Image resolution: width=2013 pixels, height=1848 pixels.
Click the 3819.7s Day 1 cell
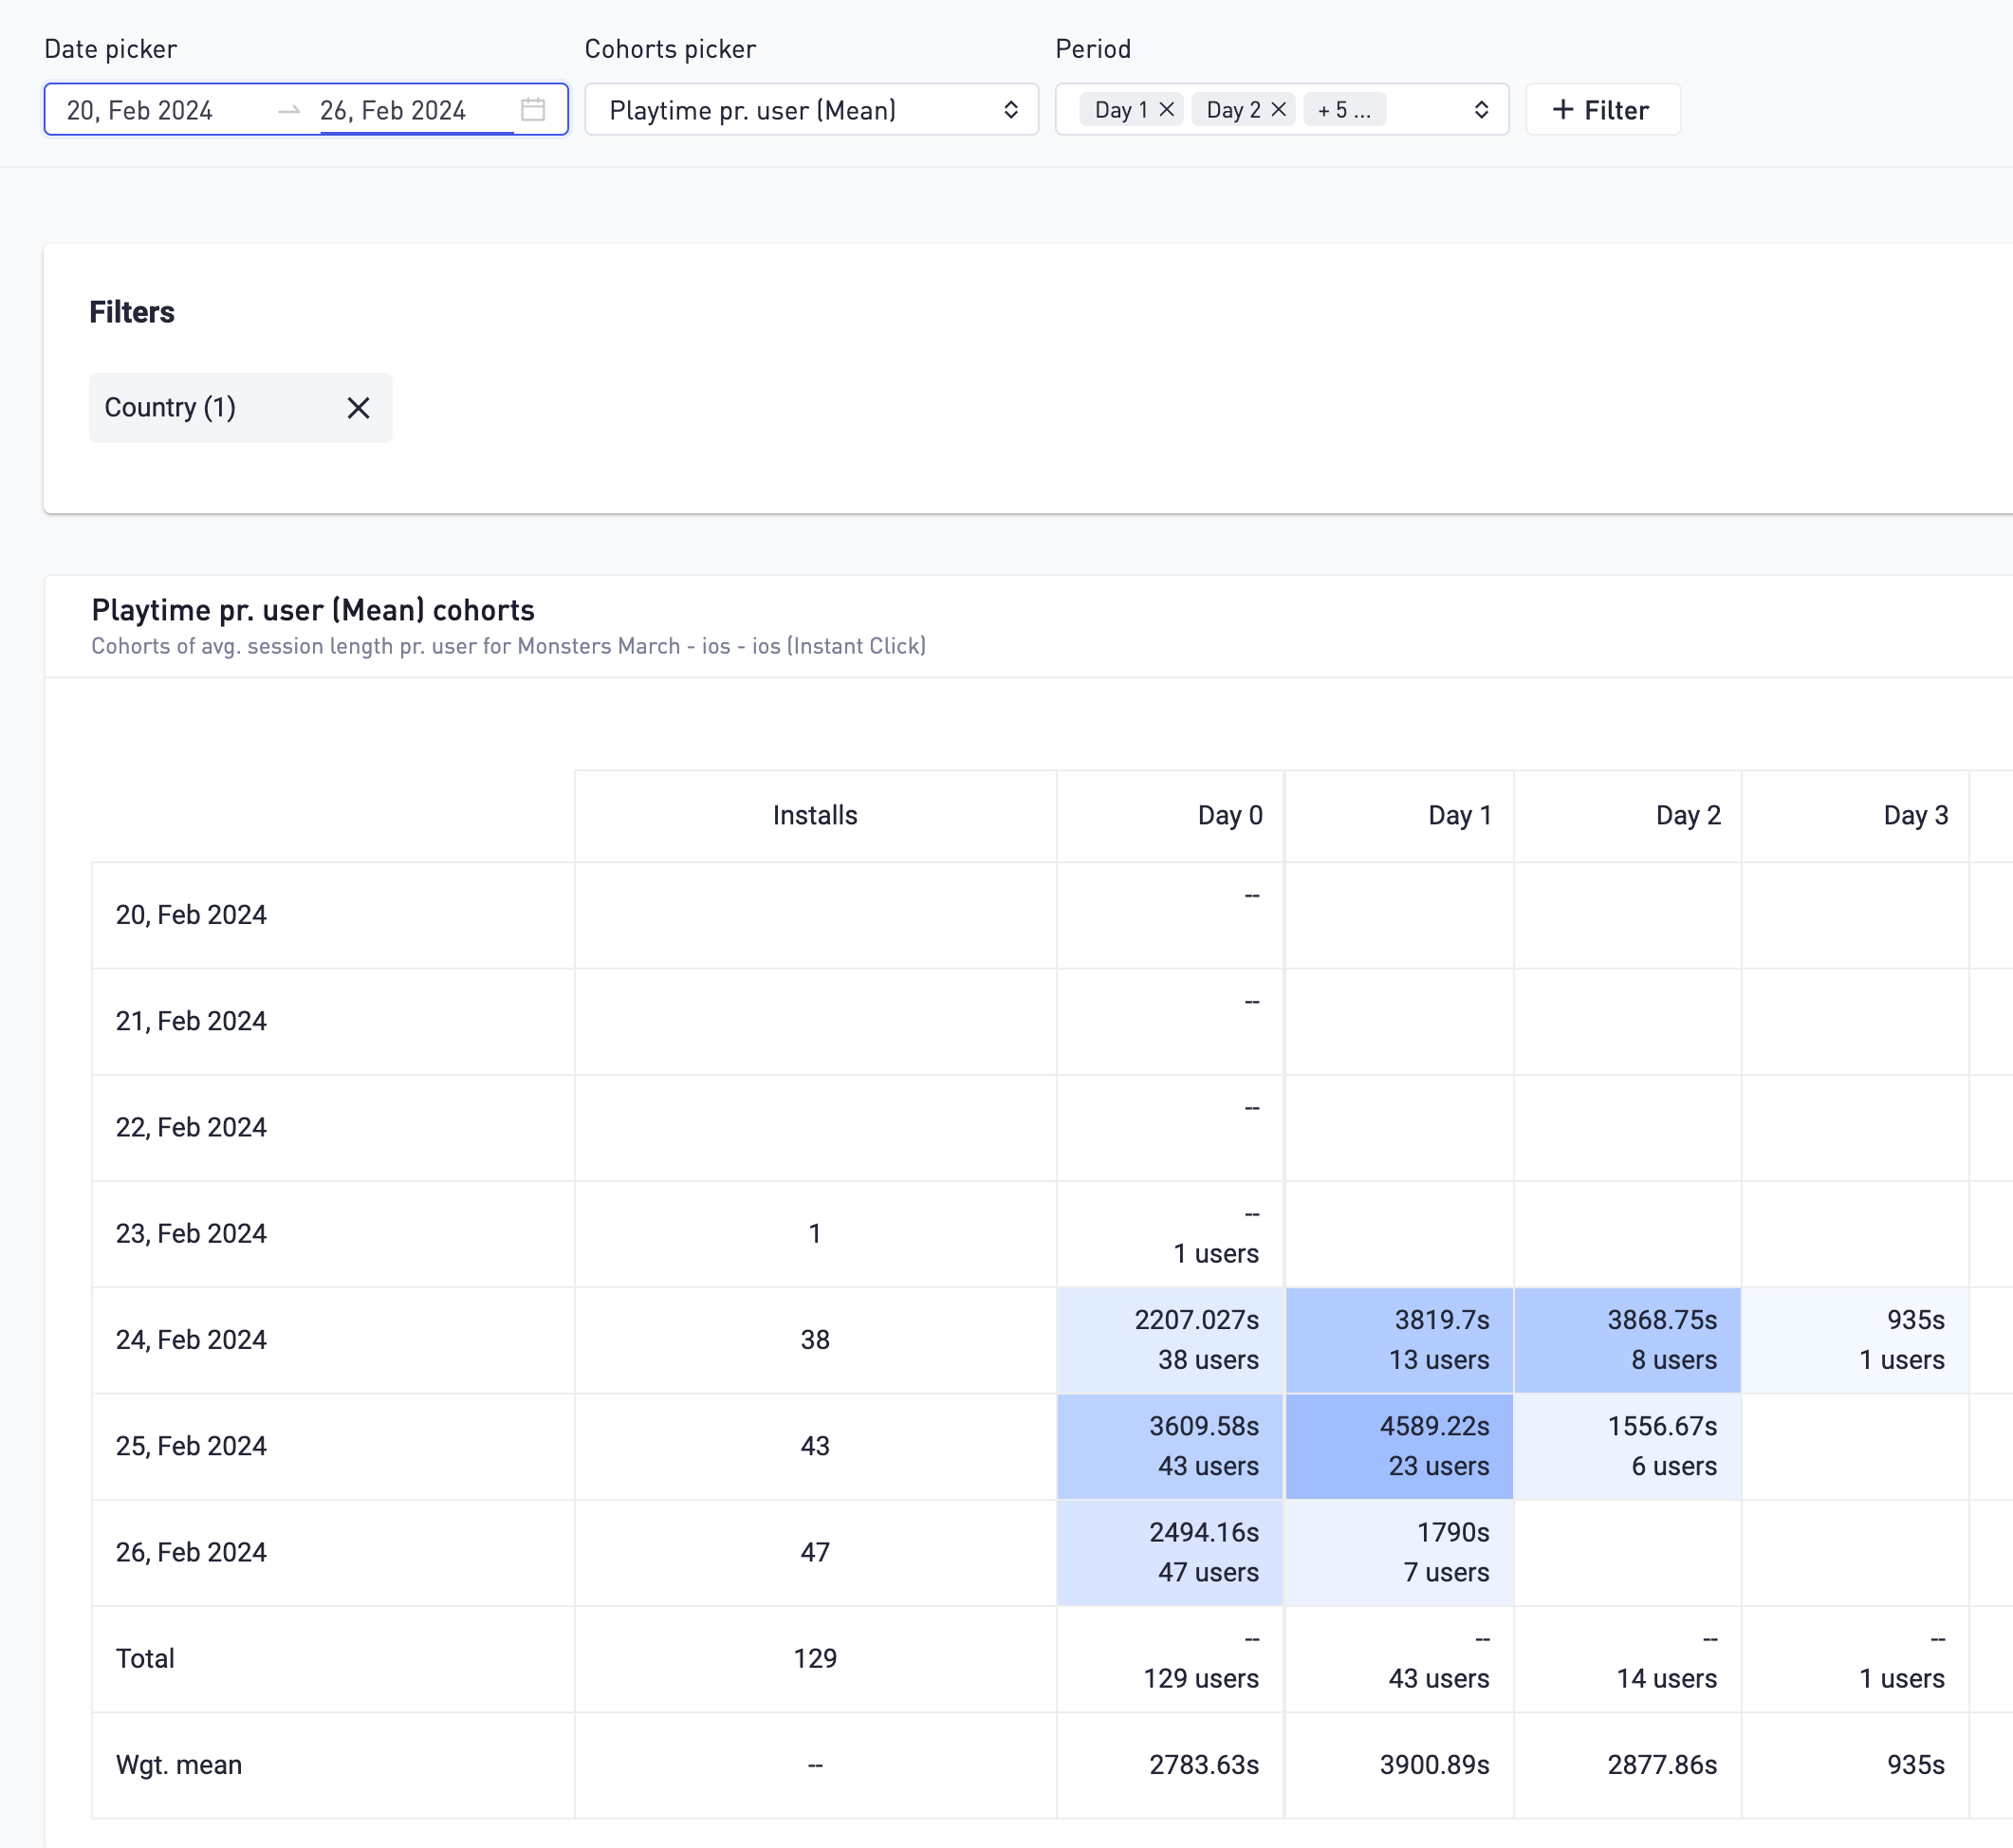pyautogui.click(x=1399, y=1340)
